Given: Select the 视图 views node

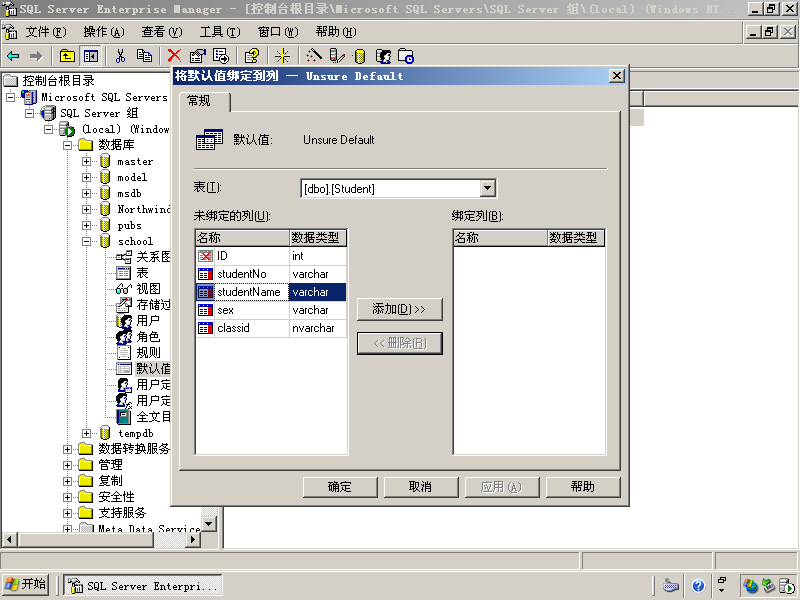Looking at the screenshot, I should [x=148, y=289].
